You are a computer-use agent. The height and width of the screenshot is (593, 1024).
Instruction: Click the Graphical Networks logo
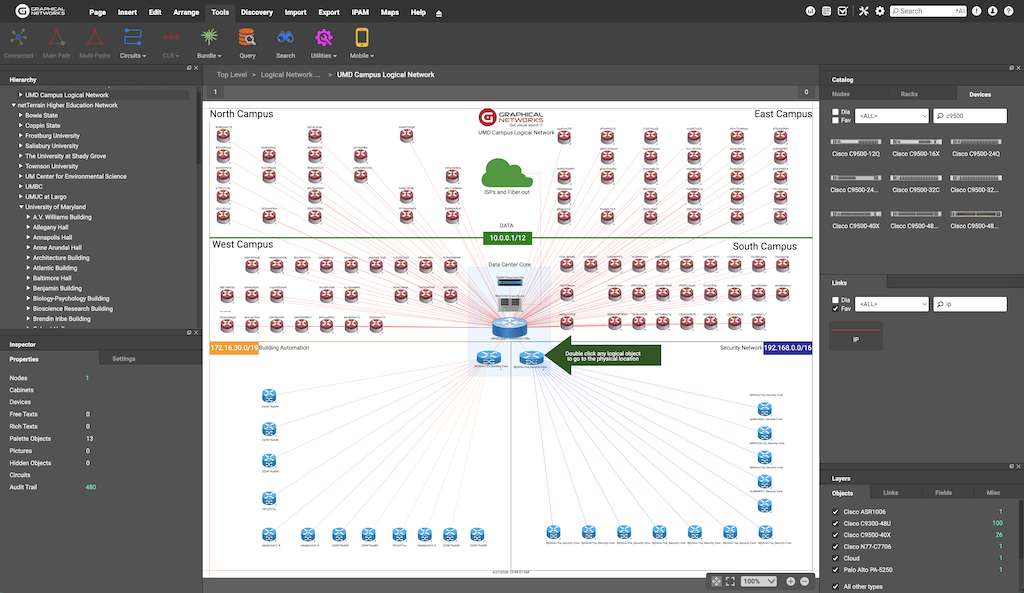point(40,11)
